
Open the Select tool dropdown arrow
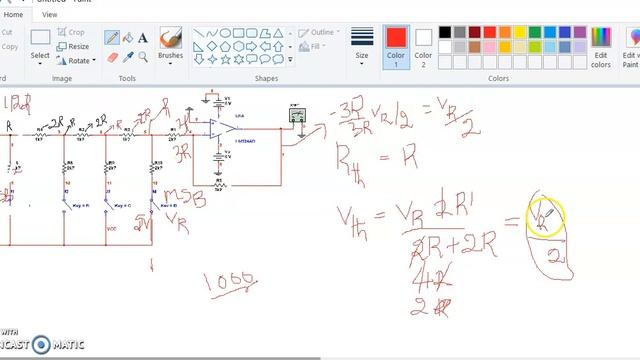pyautogui.click(x=40, y=64)
